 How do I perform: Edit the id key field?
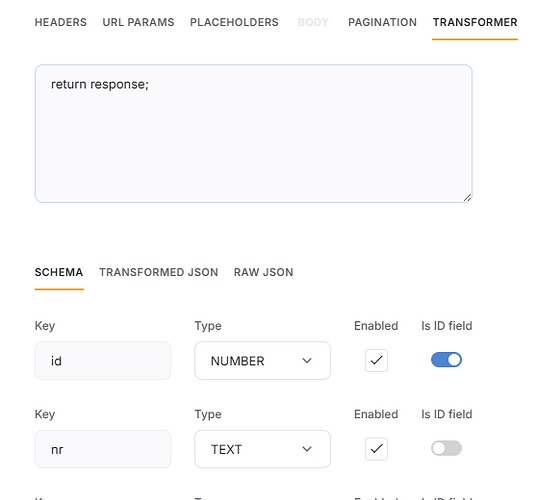[x=103, y=361]
